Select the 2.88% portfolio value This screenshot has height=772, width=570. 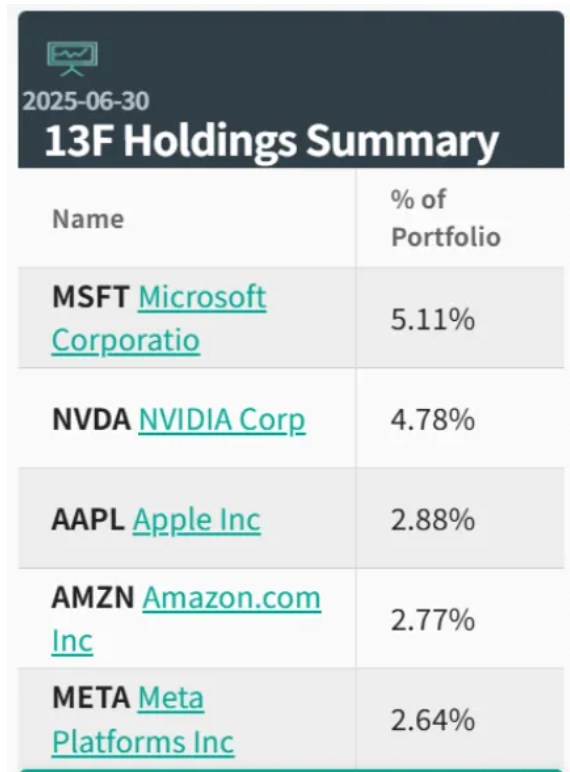[x=433, y=520]
